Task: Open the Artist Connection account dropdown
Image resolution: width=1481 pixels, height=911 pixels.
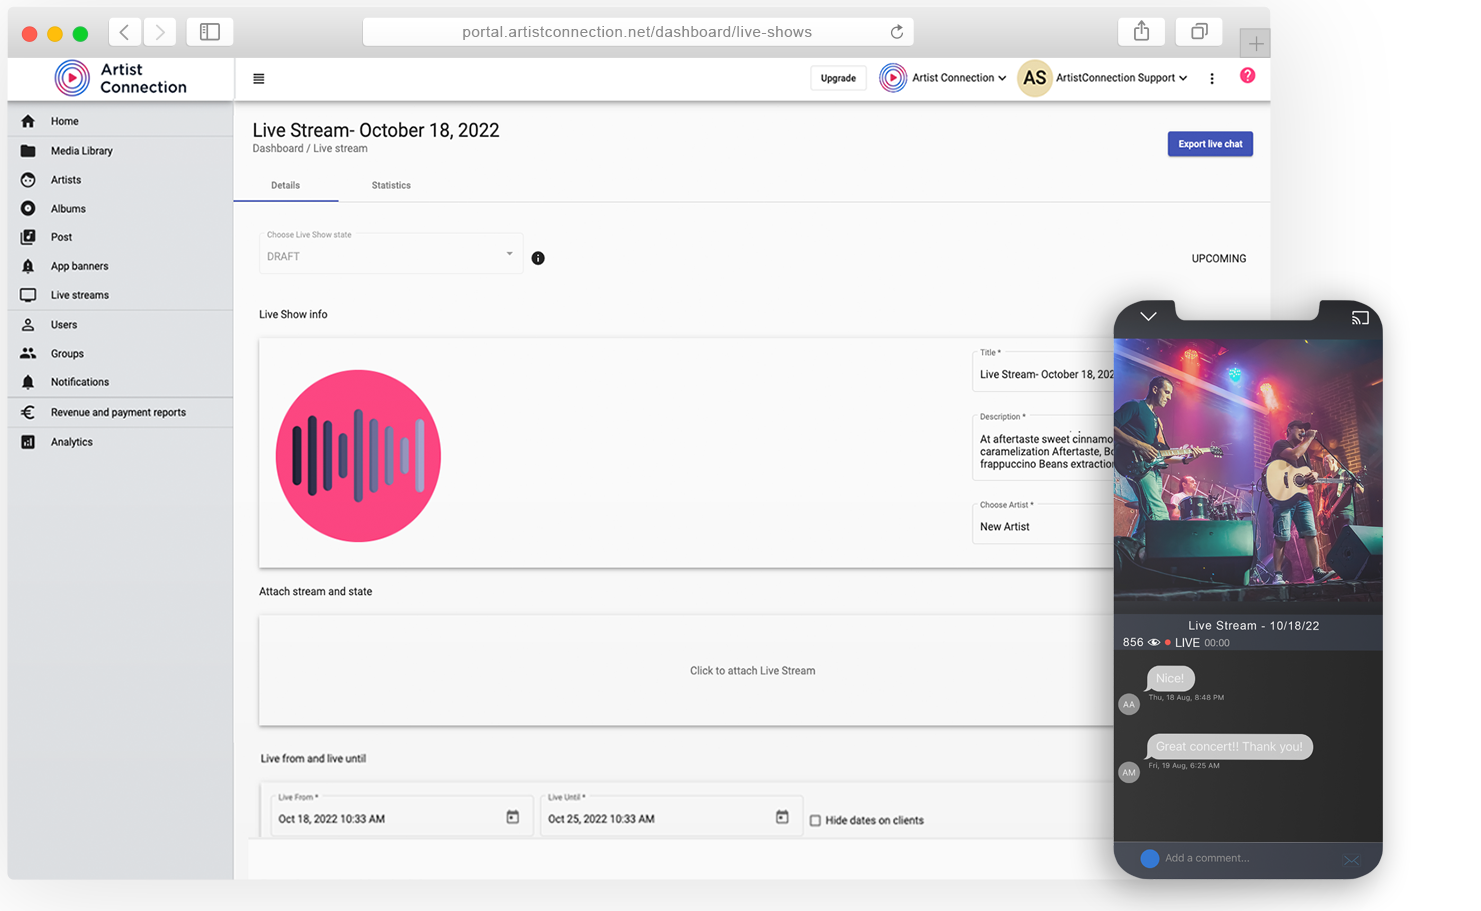Action: tap(943, 78)
